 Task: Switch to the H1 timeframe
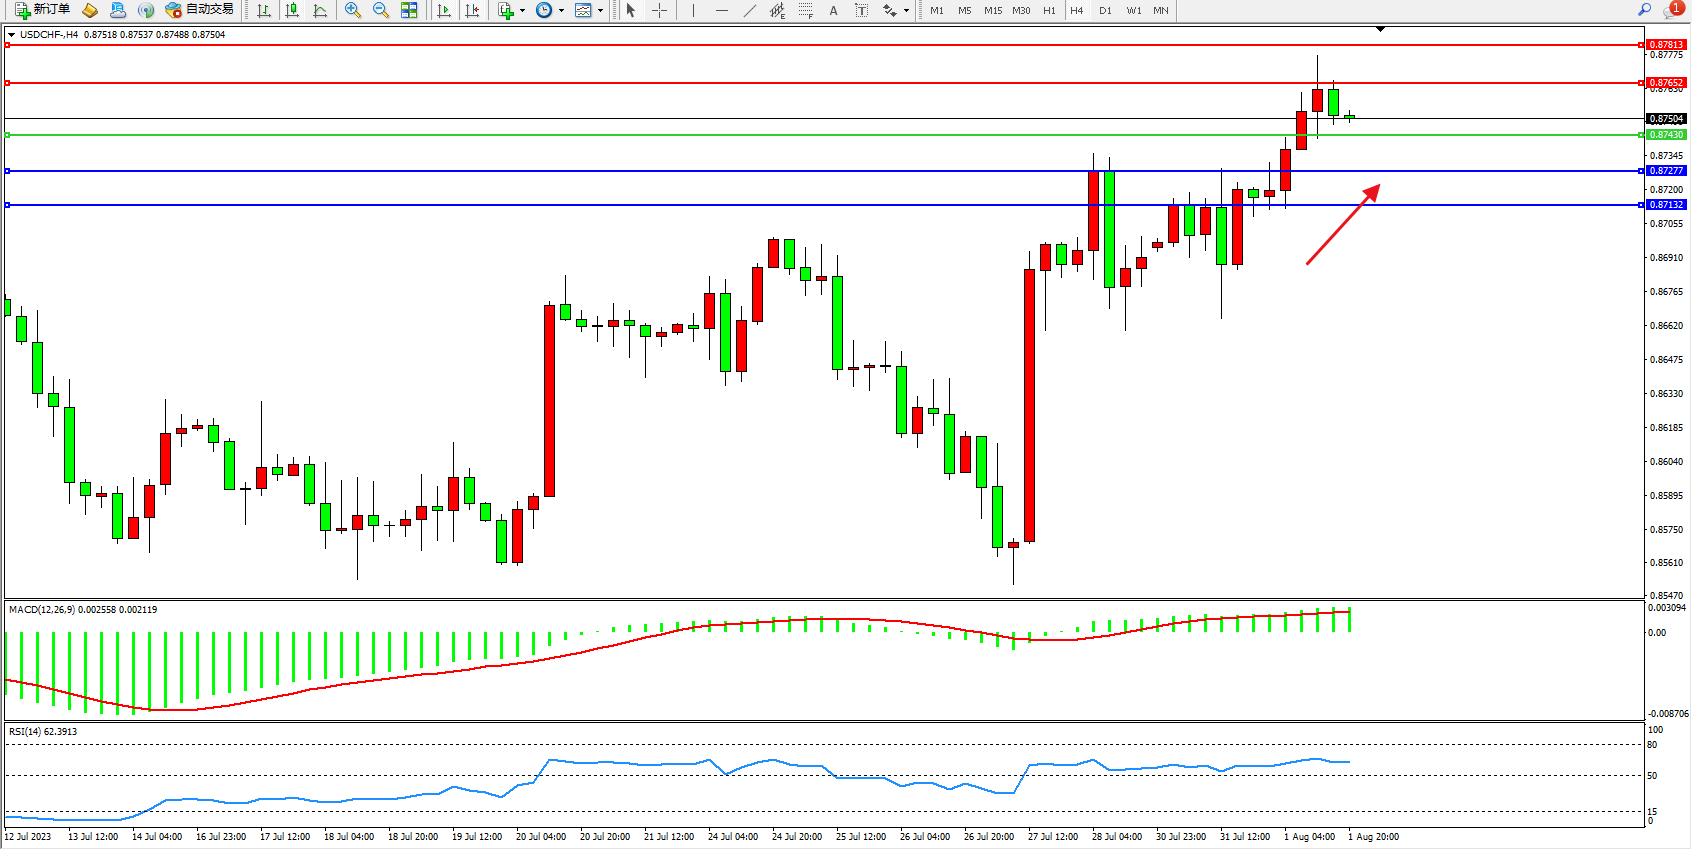[x=1049, y=10]
